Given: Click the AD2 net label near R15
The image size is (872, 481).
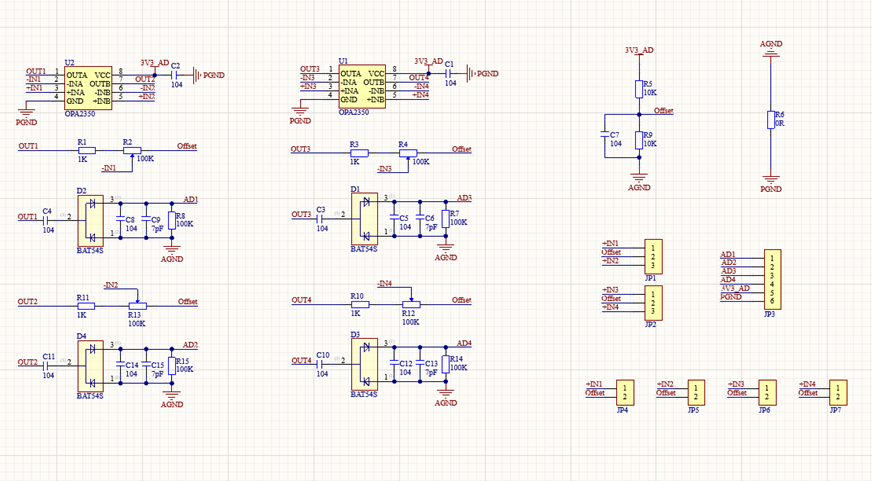Looking at the screenshot, I should tap(191, 345).
